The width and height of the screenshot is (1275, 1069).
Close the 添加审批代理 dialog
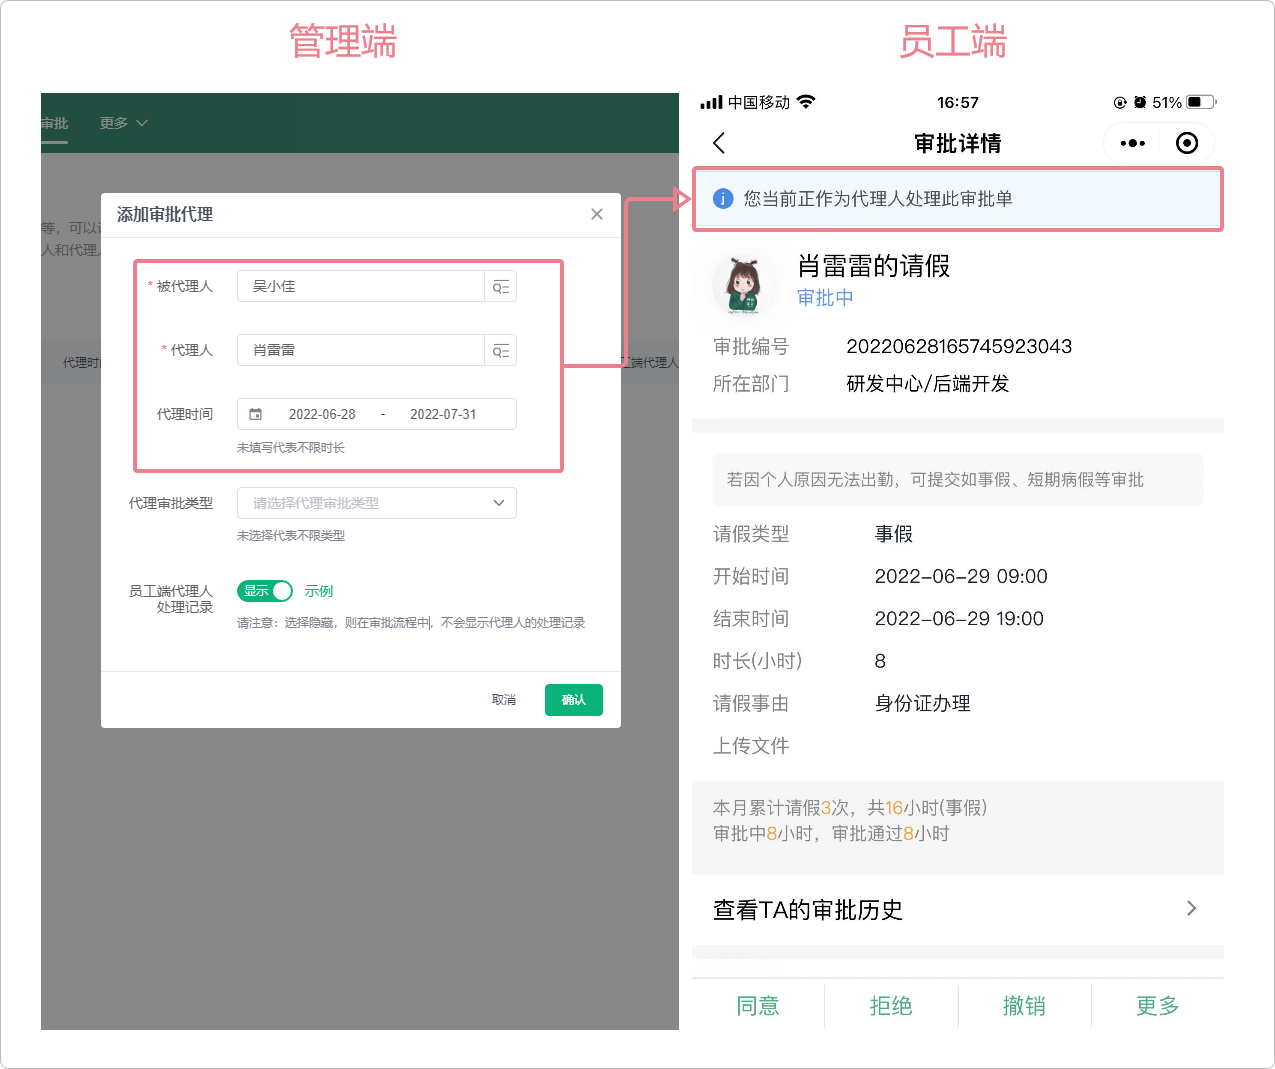tap(597, 214)
